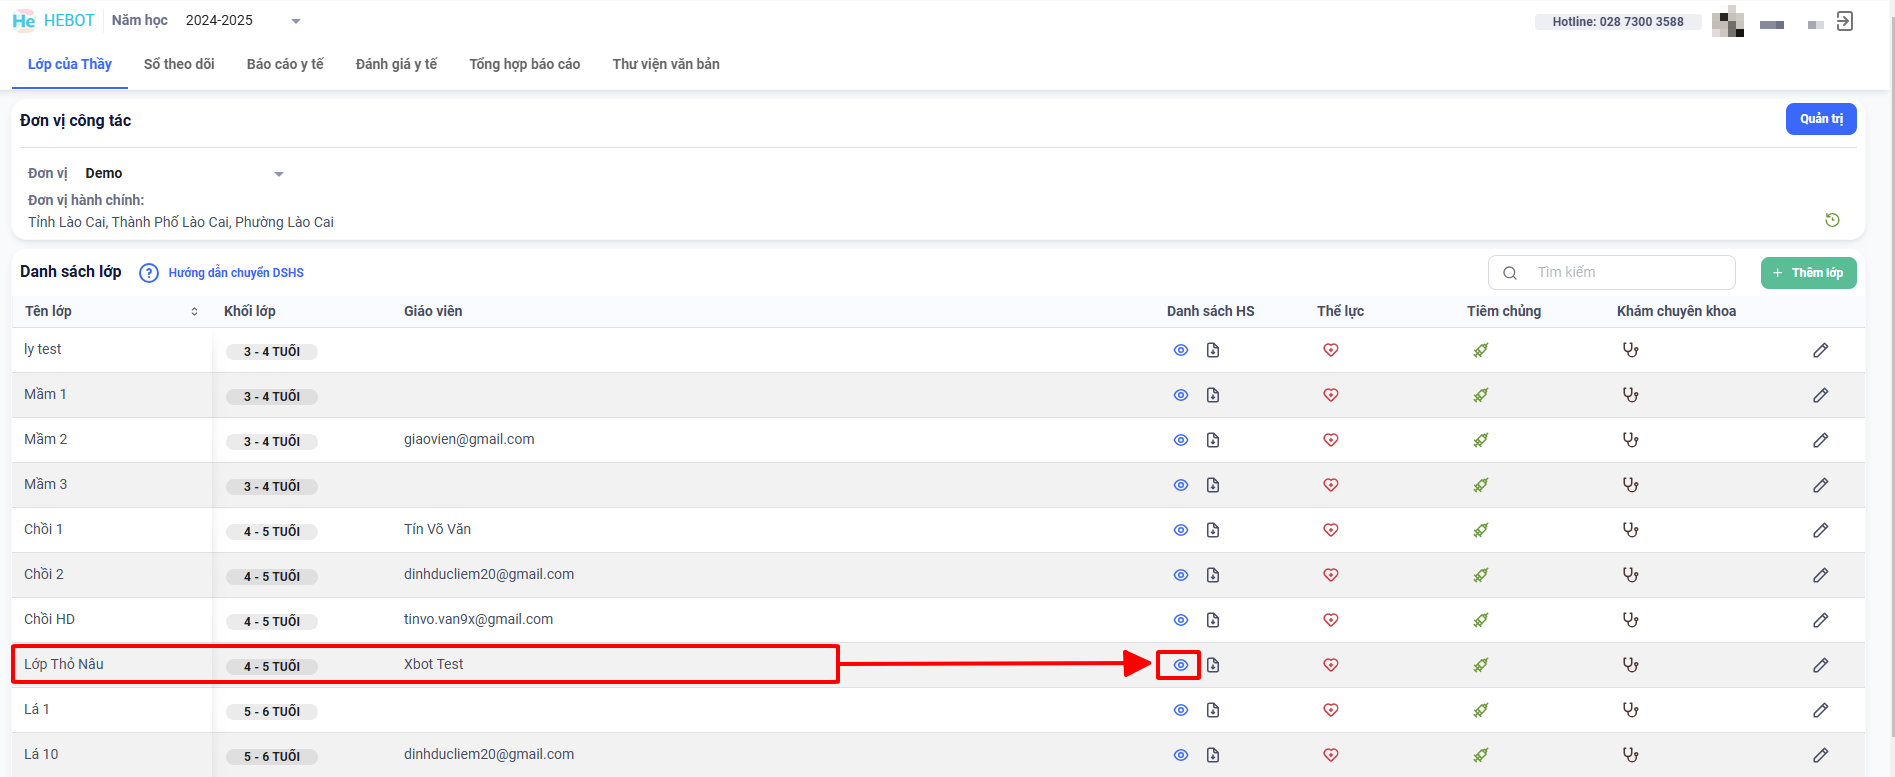View student list for Lớp Thỏ Nâu
This screenshot has width=1895, height=777.
tap(1180, 665)
